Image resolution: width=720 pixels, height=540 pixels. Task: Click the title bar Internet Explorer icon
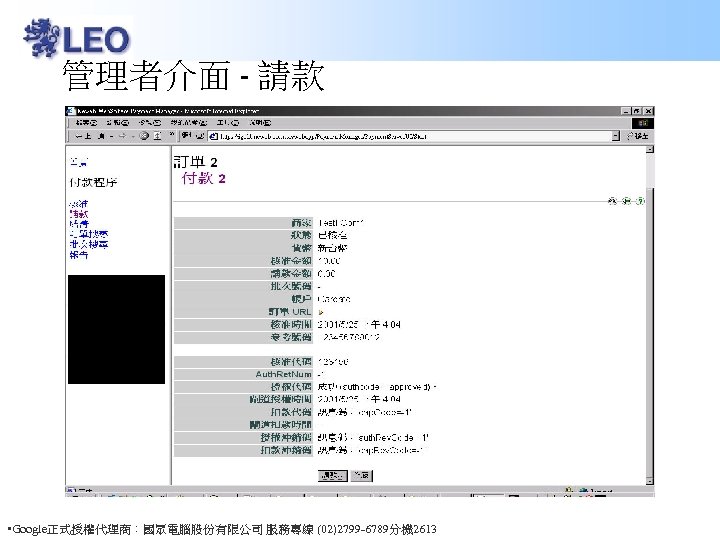click(71, 111)
